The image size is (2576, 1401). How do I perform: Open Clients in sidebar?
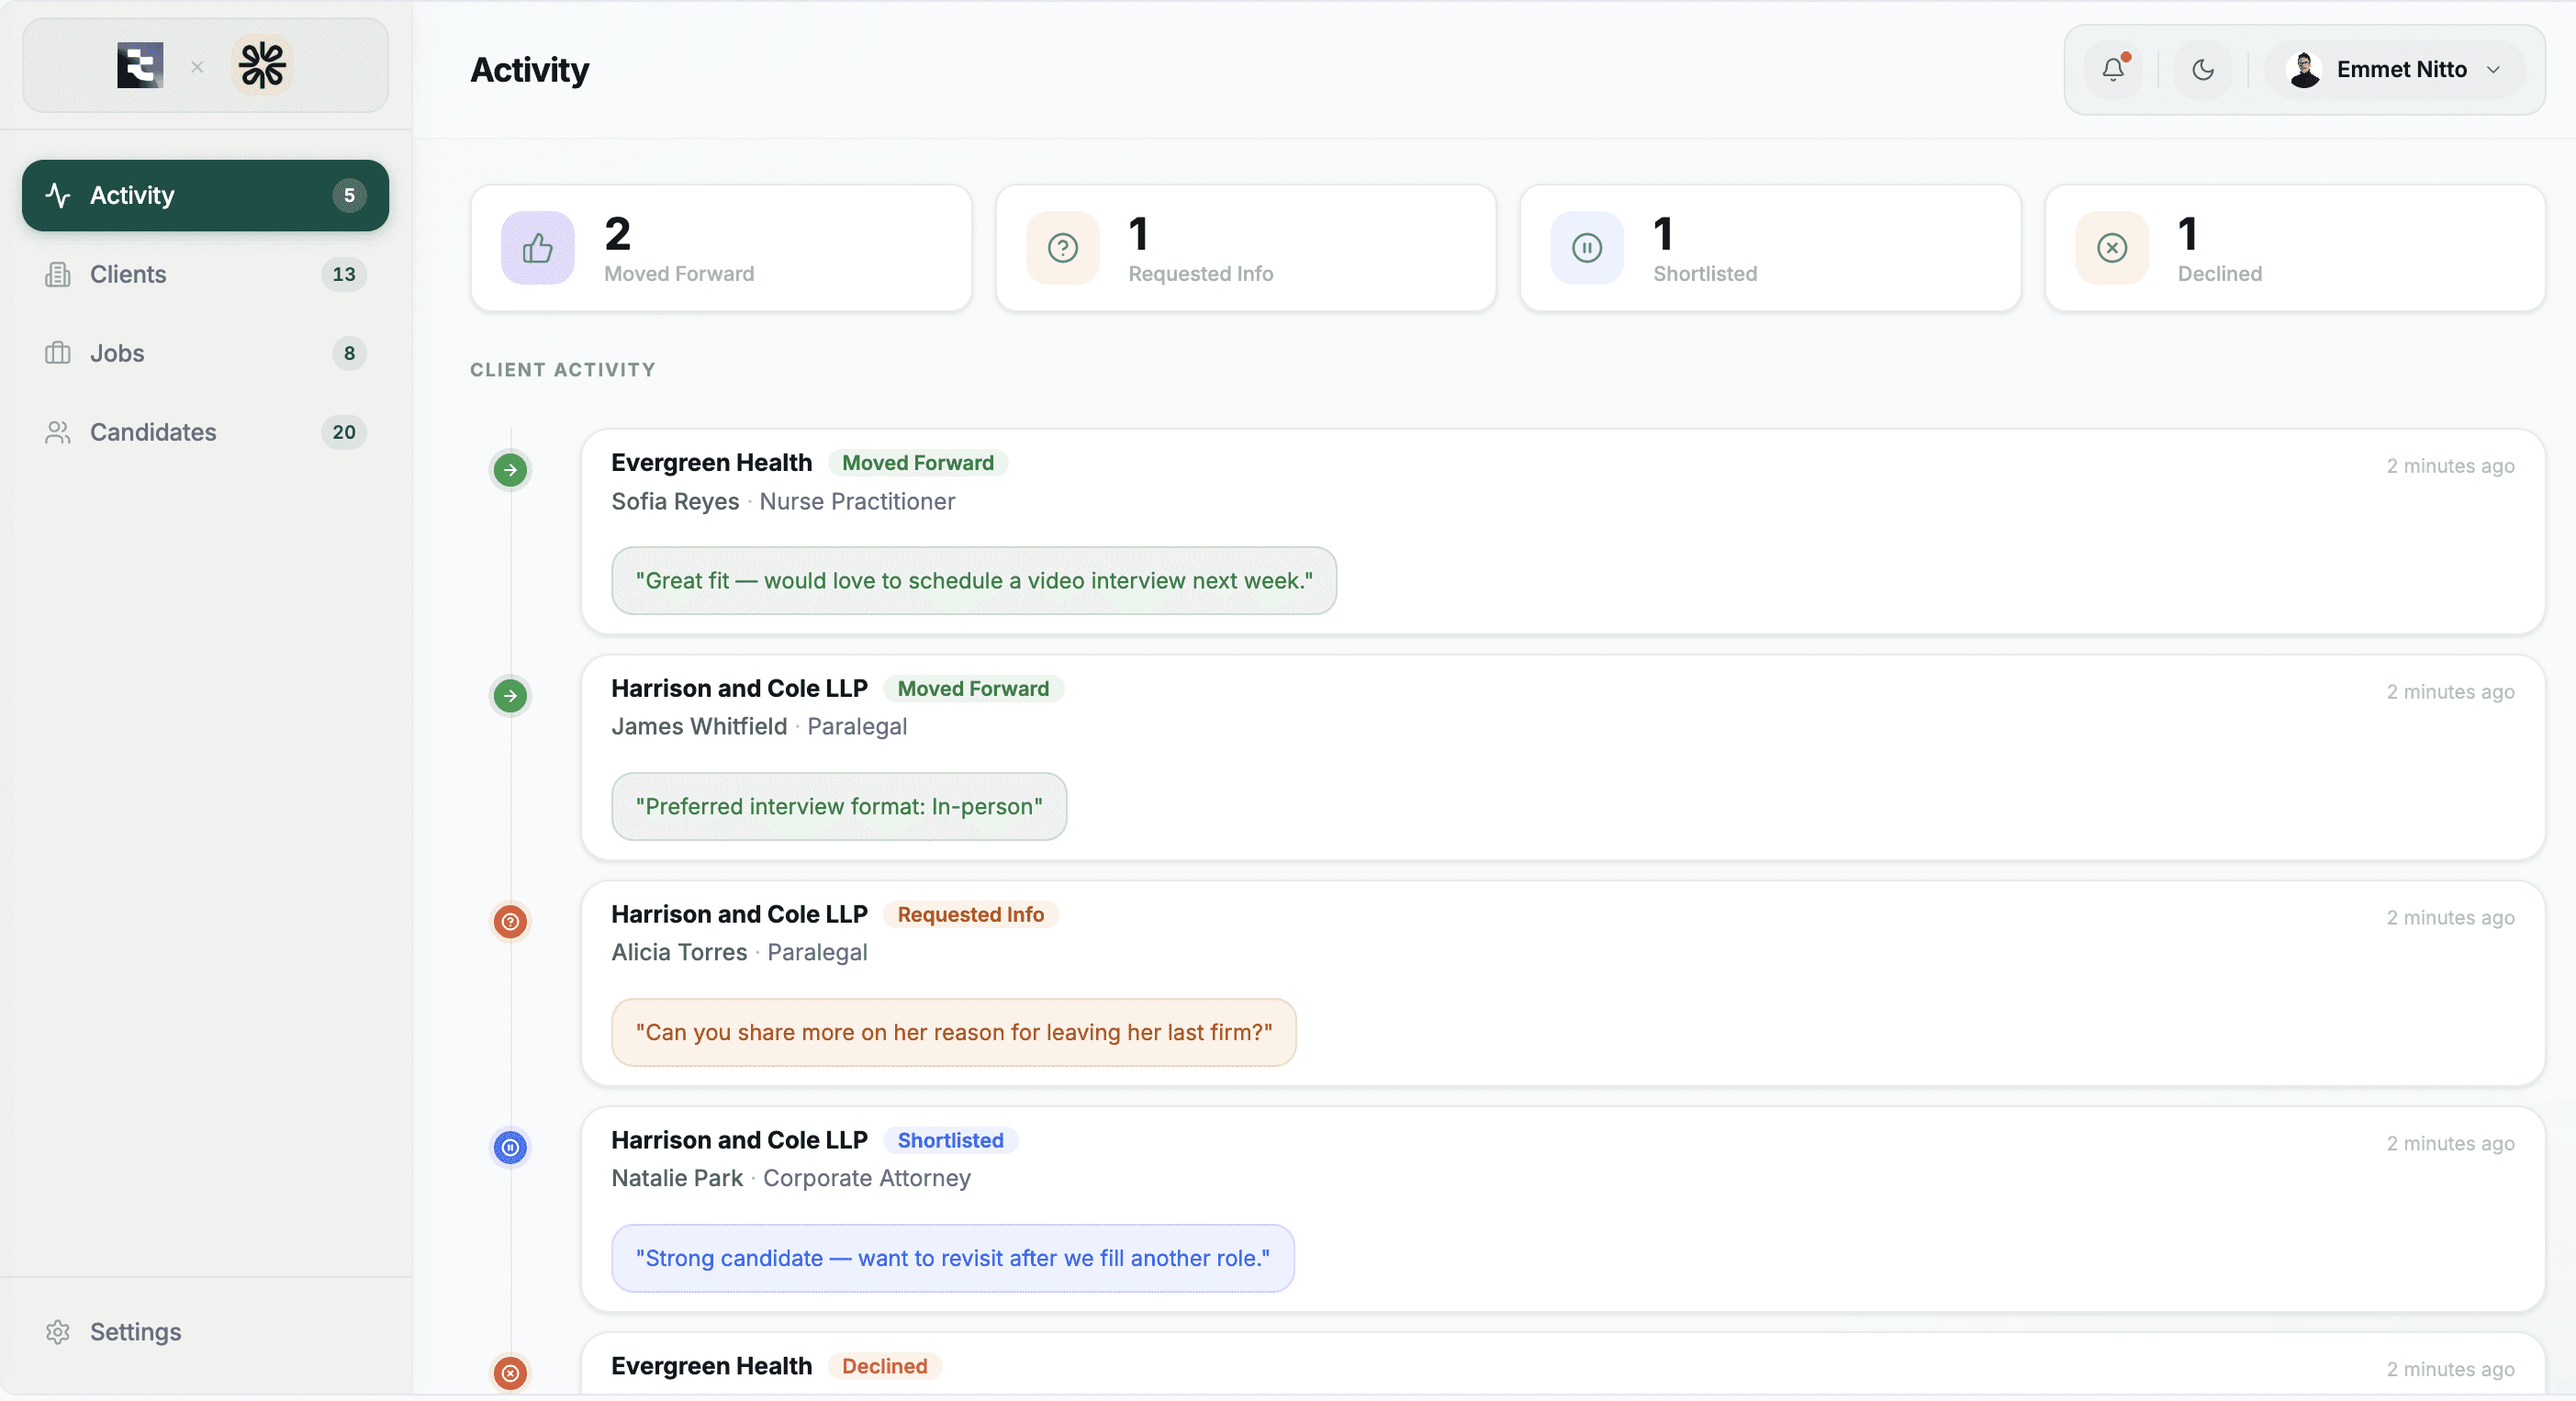(x=205, y=274)
